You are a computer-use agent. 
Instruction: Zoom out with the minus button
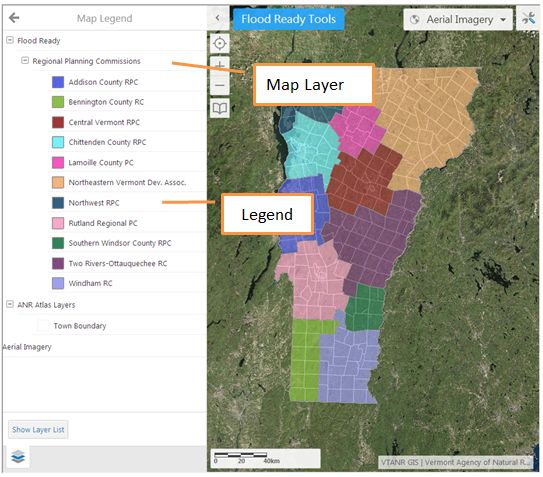point(220,85)
